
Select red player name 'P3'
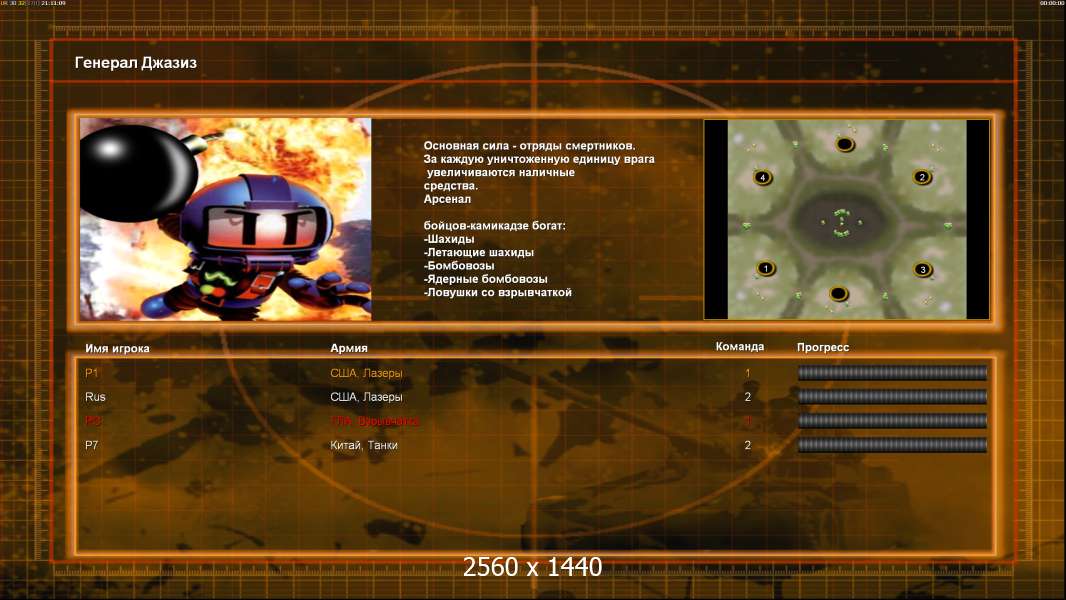coord(93,421)
